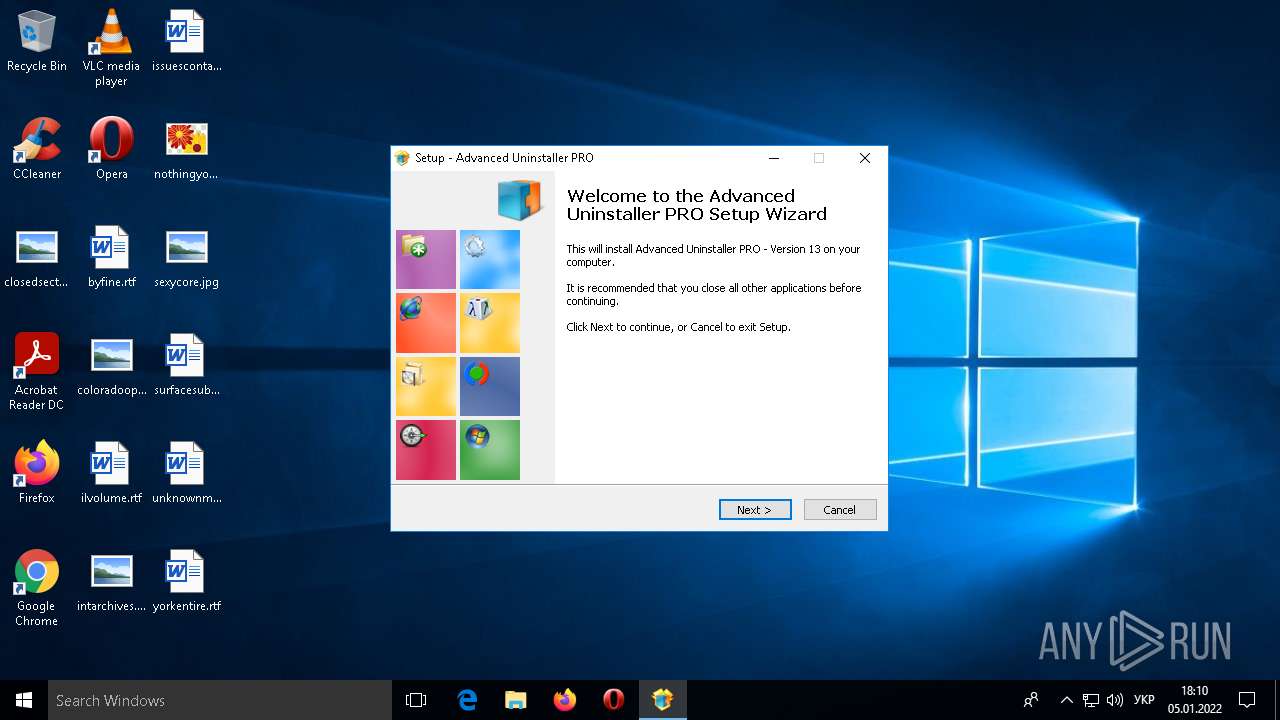Select the closedsect... image file icon
The image size is (1280, 720).
pos(37,257)
